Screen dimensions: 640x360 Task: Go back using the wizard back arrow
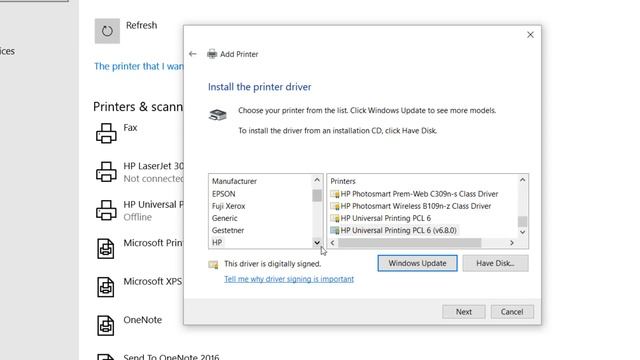click(x=193, y=54)
